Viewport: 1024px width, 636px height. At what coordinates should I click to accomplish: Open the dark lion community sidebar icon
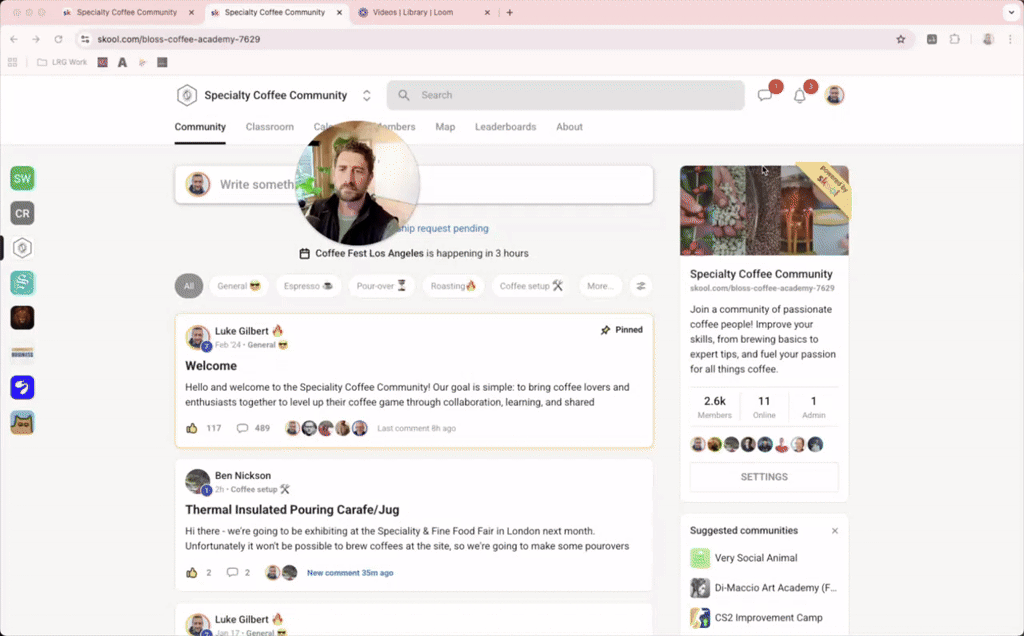click(22, 318)
